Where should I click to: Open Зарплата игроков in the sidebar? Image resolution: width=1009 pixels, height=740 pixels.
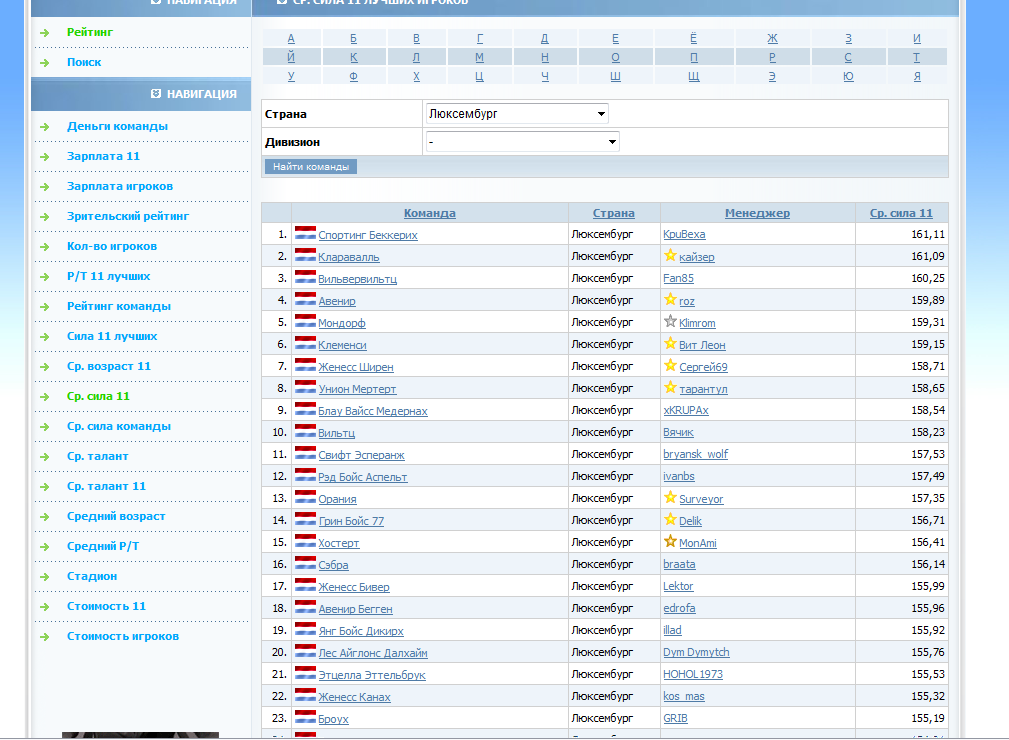click(120, 186)
